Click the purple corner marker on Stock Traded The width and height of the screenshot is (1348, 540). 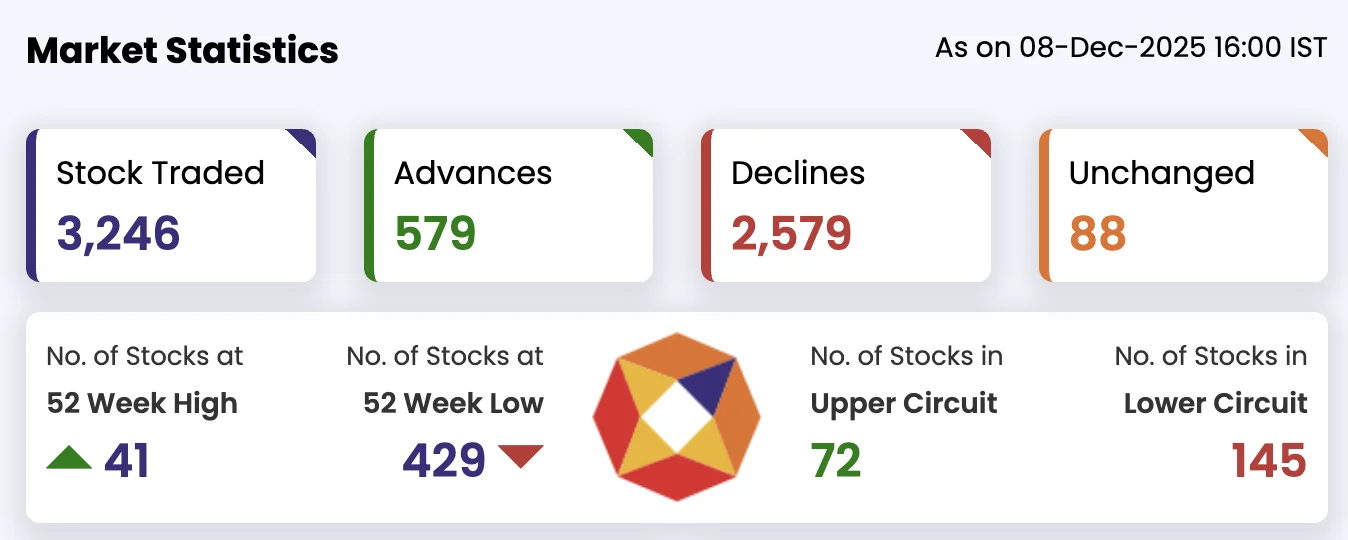(304, 141)
